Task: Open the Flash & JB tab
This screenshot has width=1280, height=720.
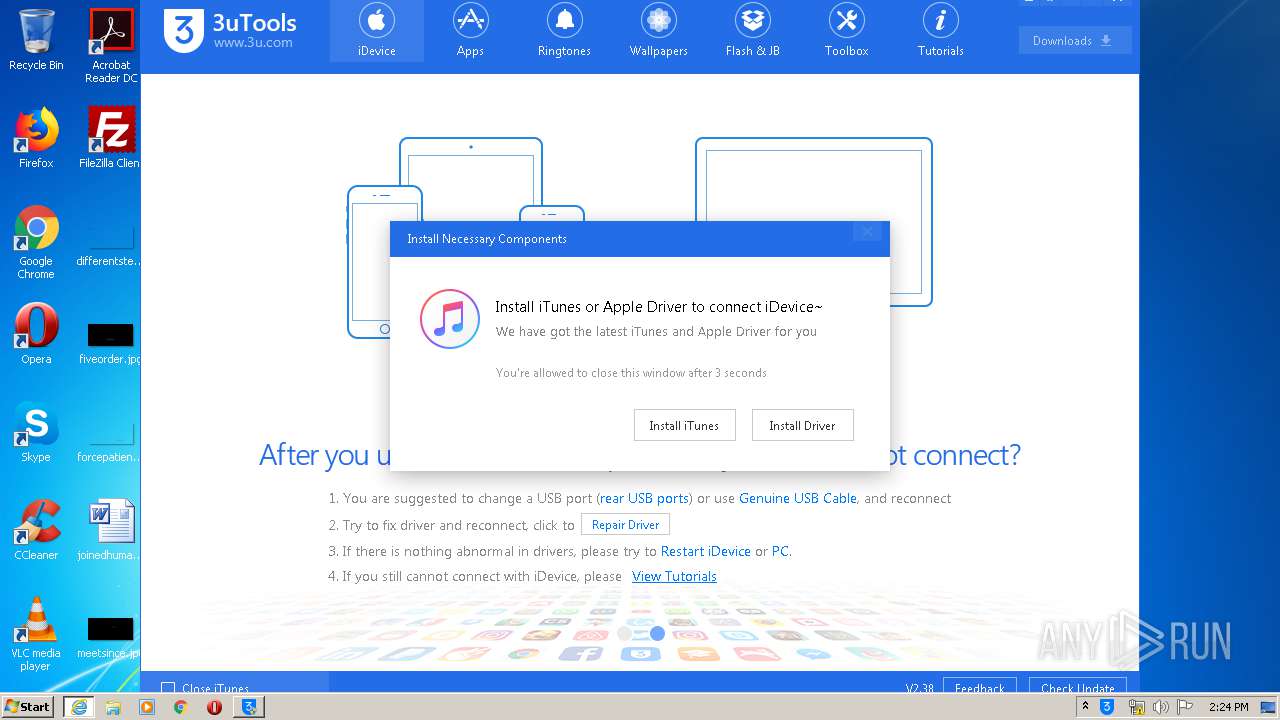Action: [752, 31]
